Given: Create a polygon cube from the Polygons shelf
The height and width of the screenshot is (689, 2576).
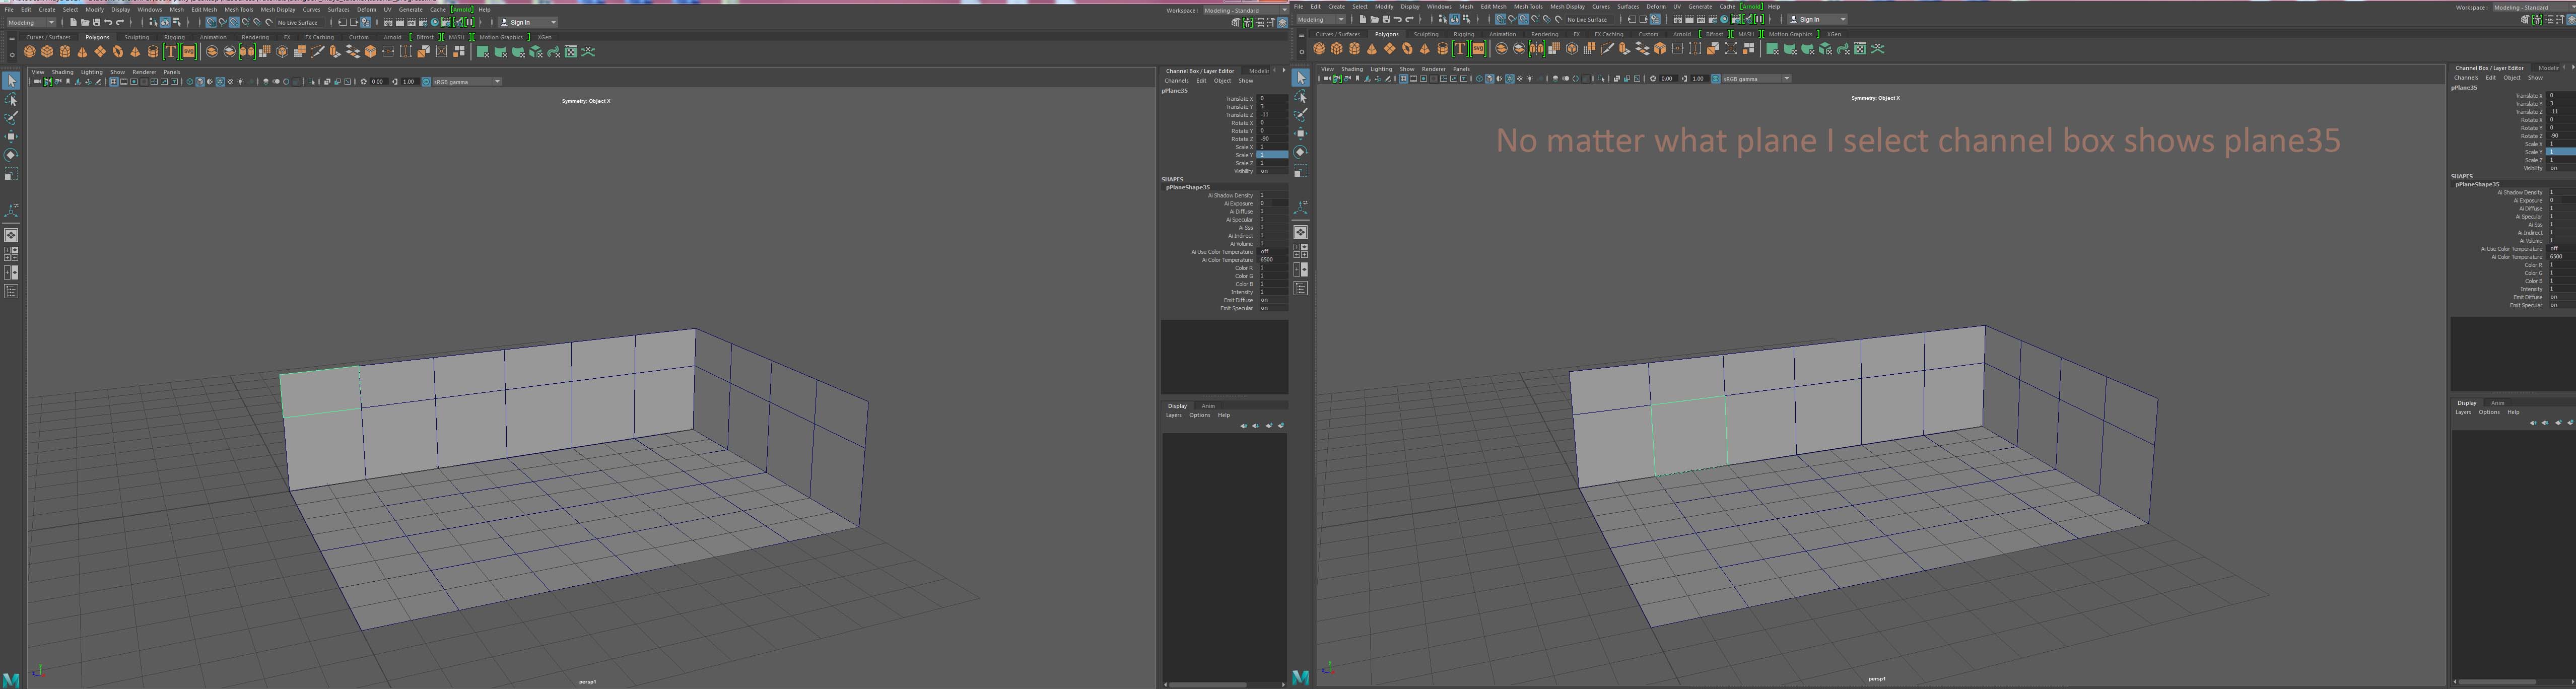Looking at the screenshot, I should [x=47, y=51].
